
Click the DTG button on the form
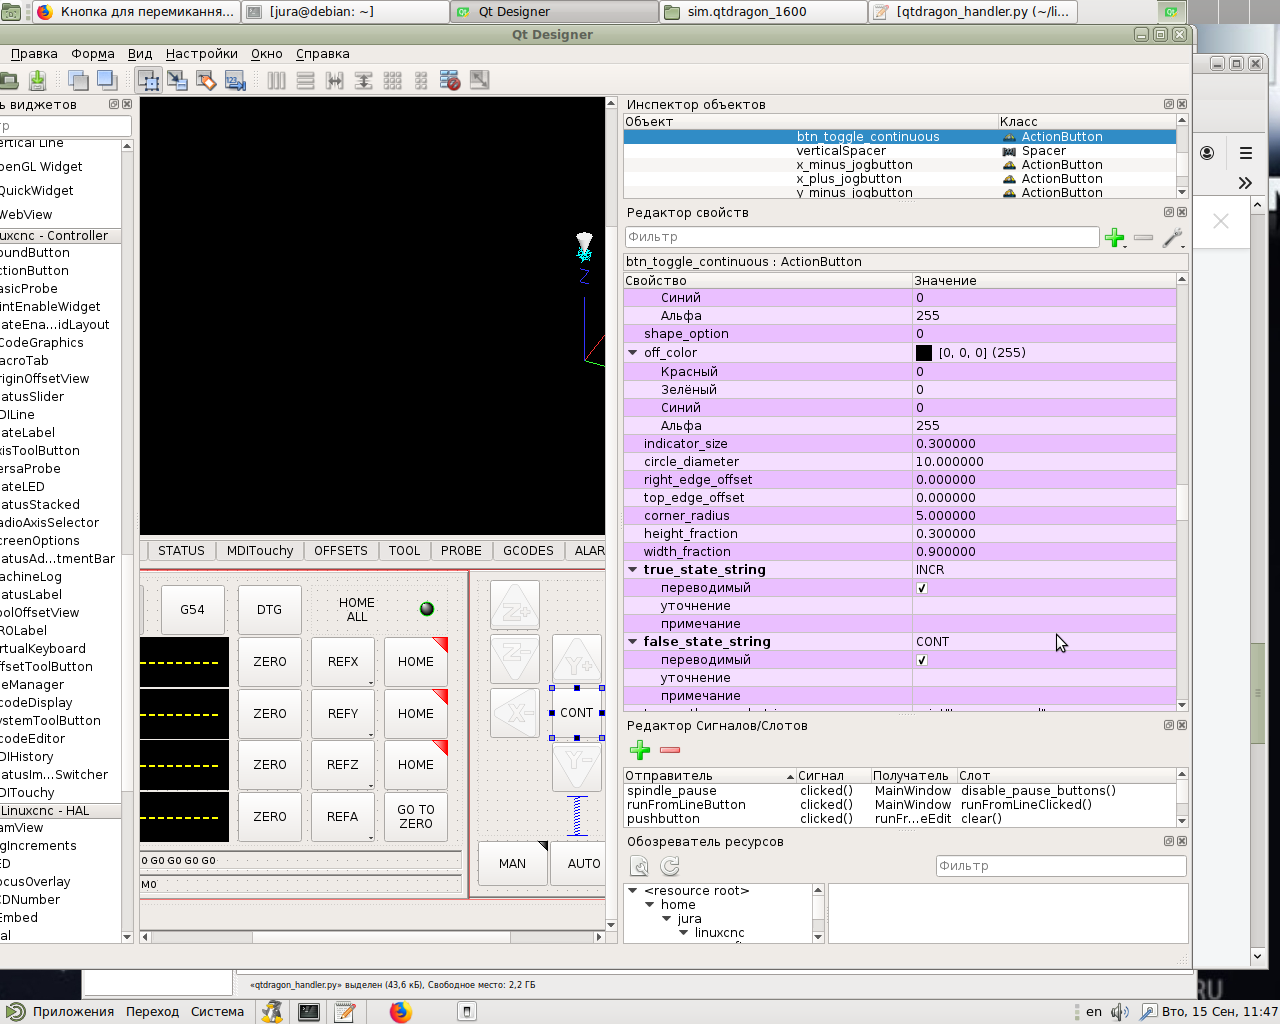[x=269, y=609]
